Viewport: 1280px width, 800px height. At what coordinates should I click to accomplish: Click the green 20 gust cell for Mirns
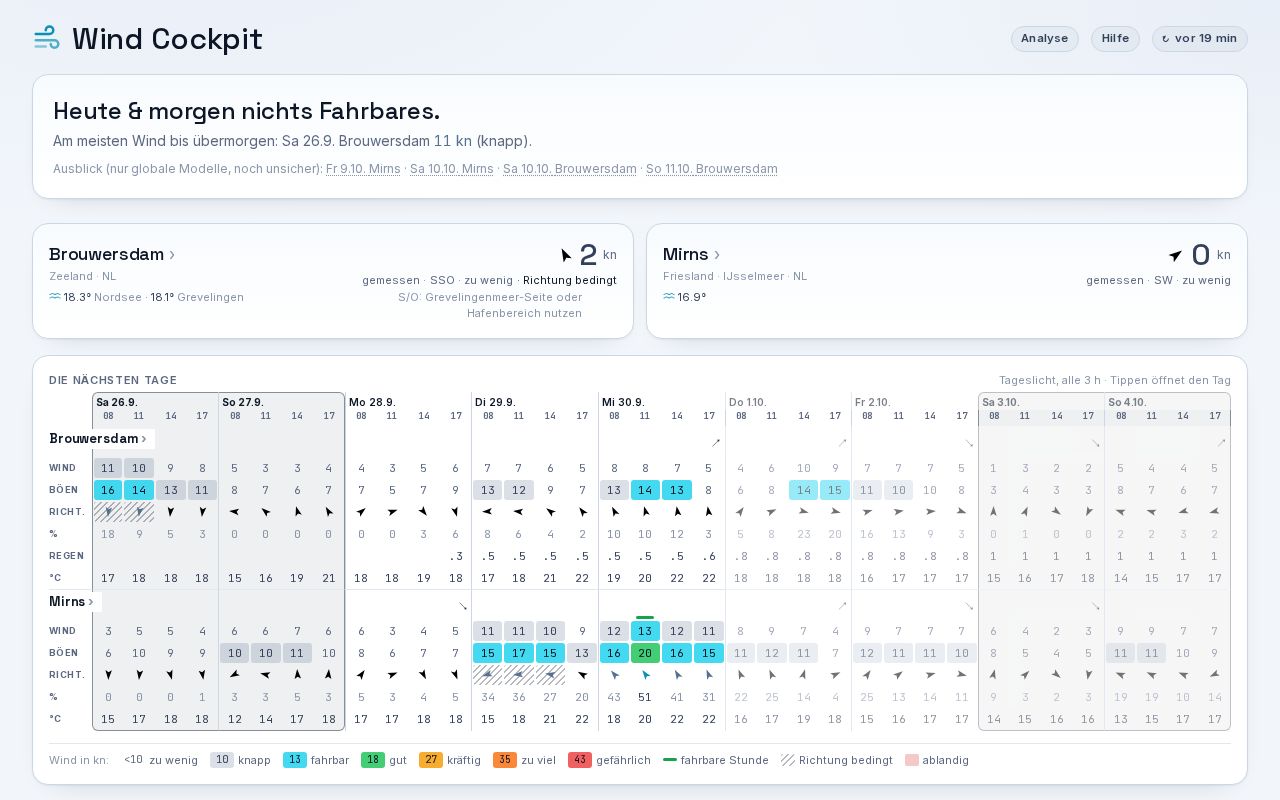click(x=645, y=653)
